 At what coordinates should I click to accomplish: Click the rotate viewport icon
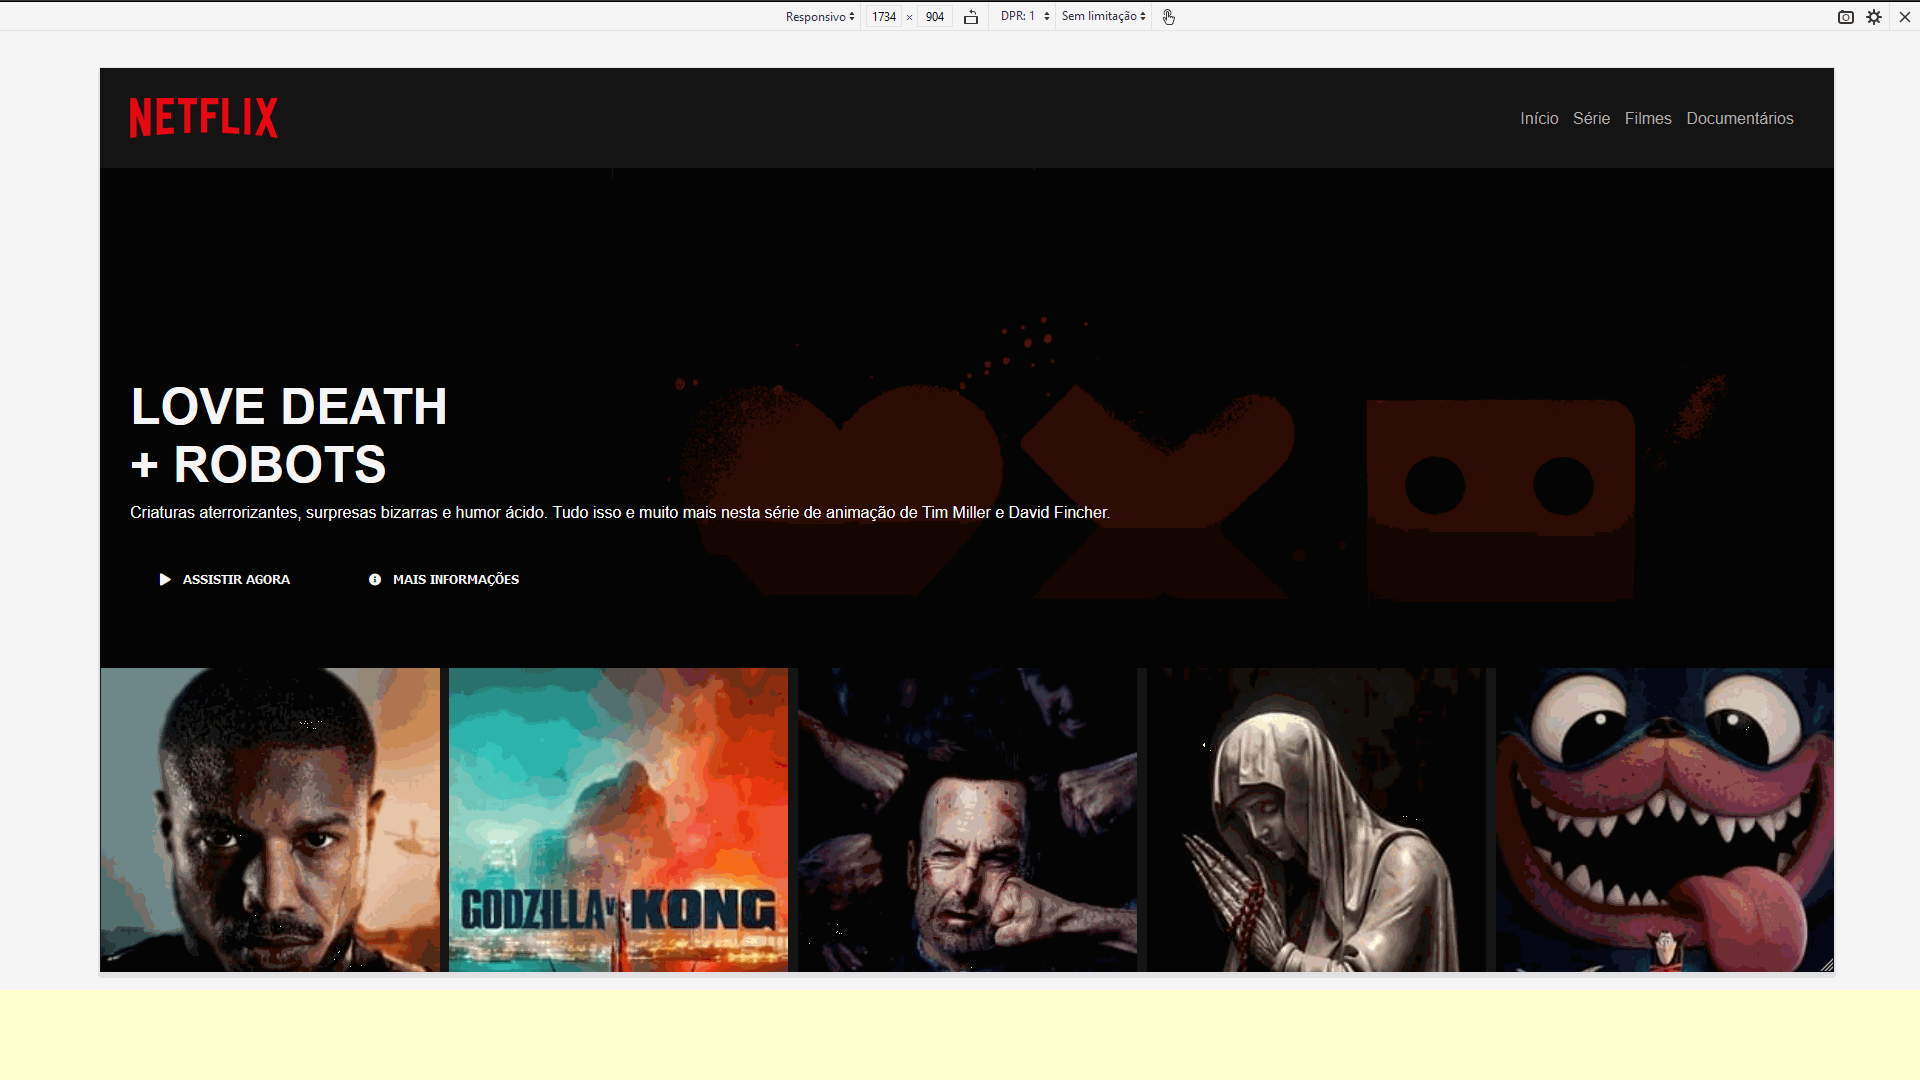[970, 17]
